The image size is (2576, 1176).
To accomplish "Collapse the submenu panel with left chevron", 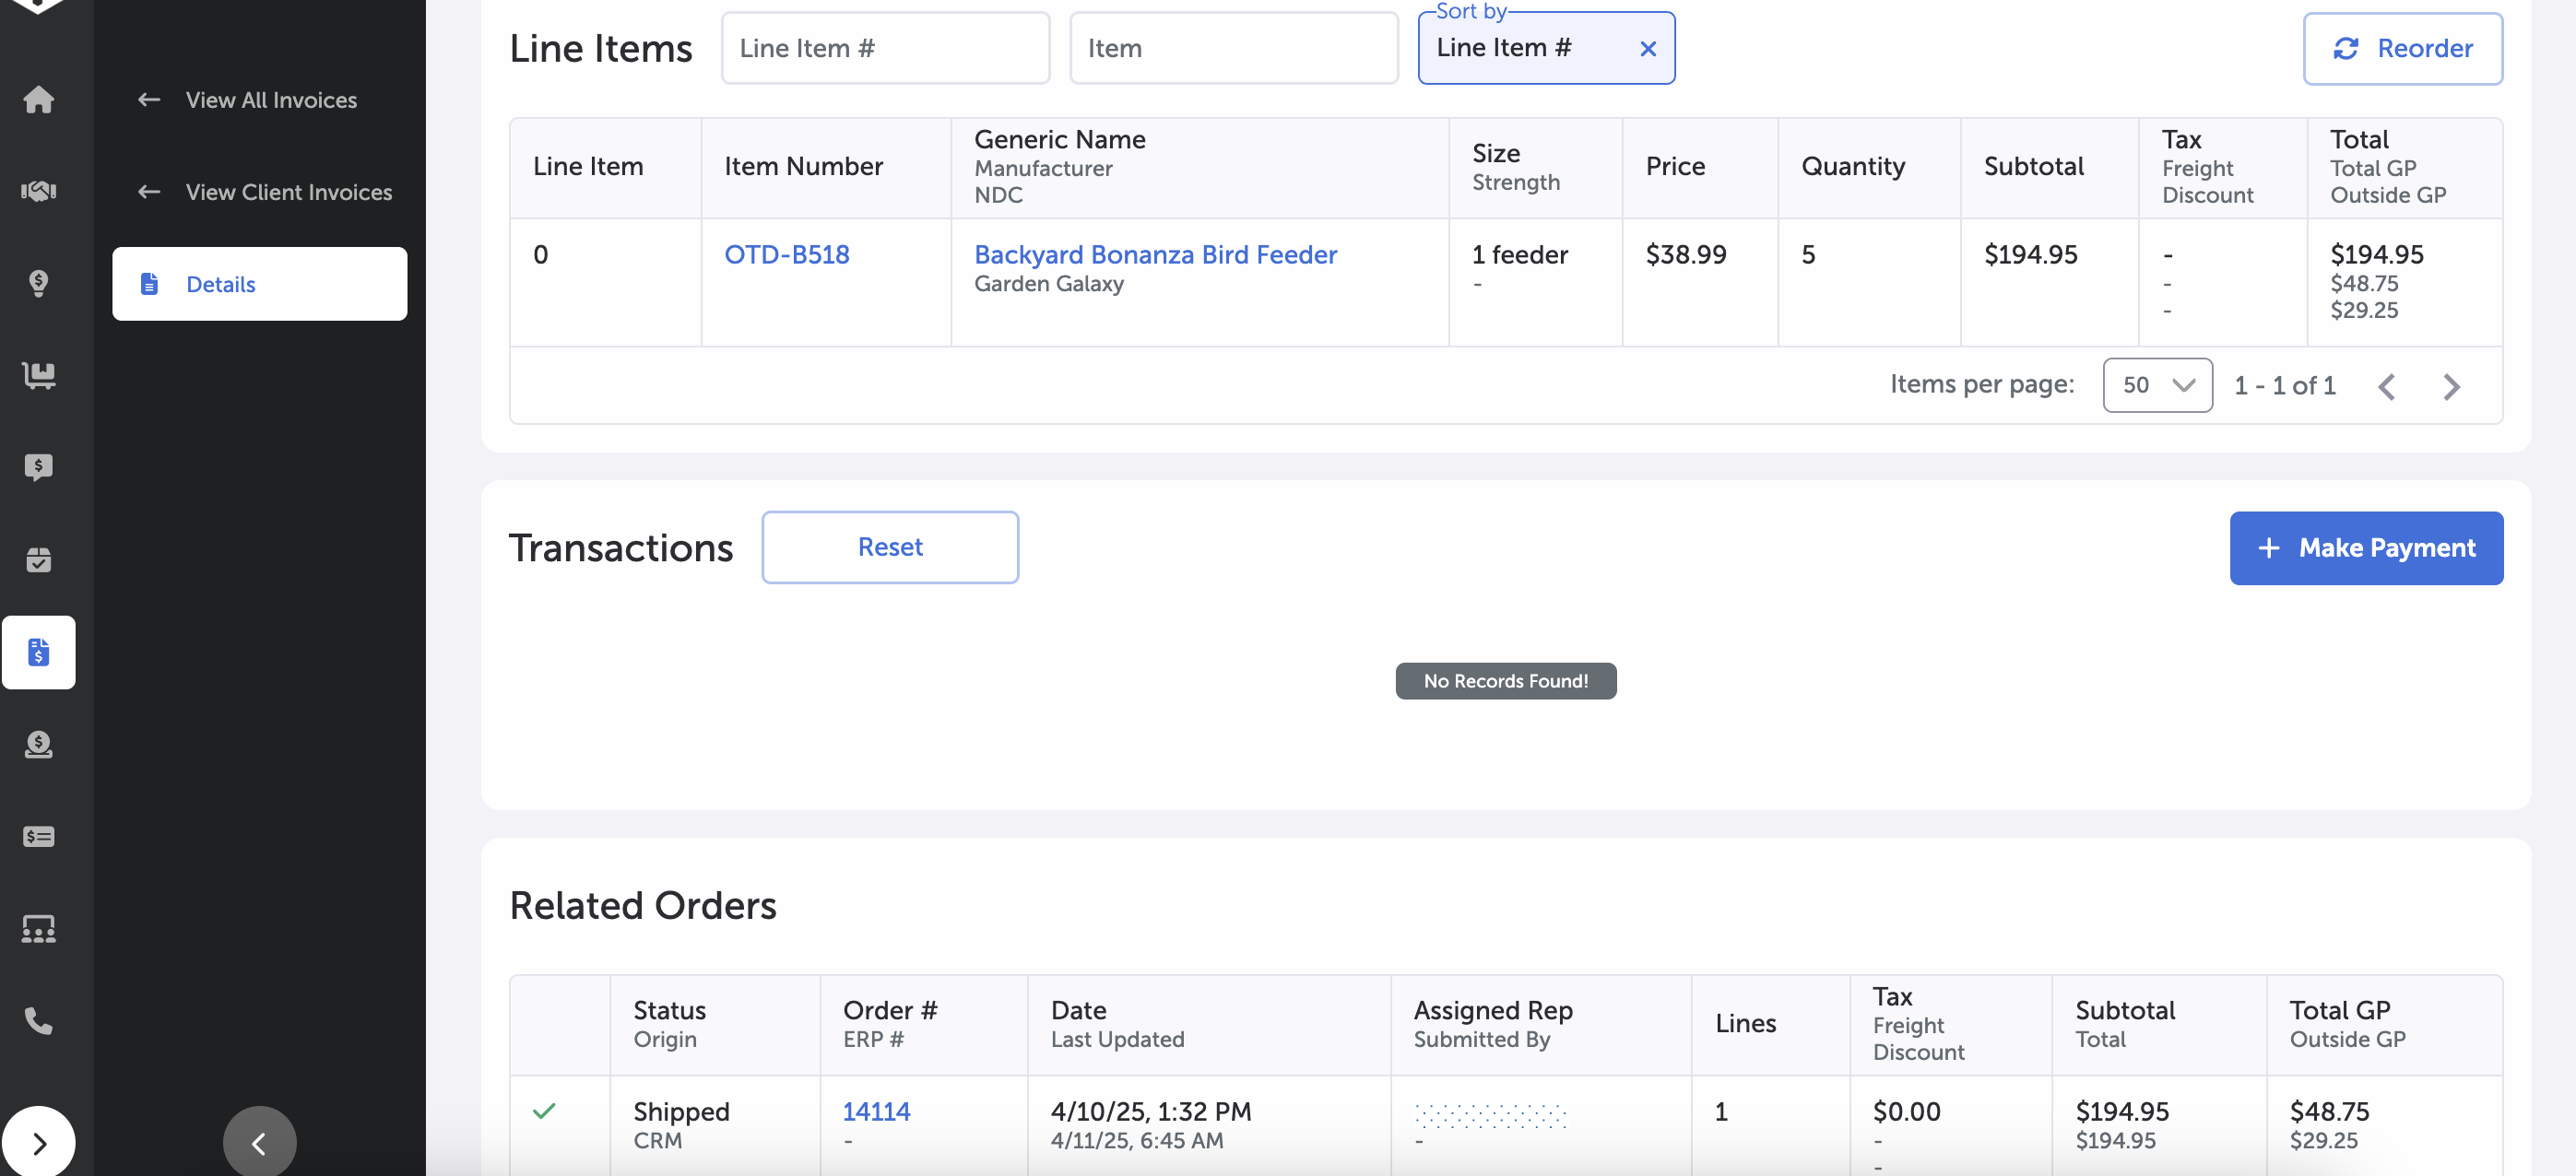I will coord(259,1142).
